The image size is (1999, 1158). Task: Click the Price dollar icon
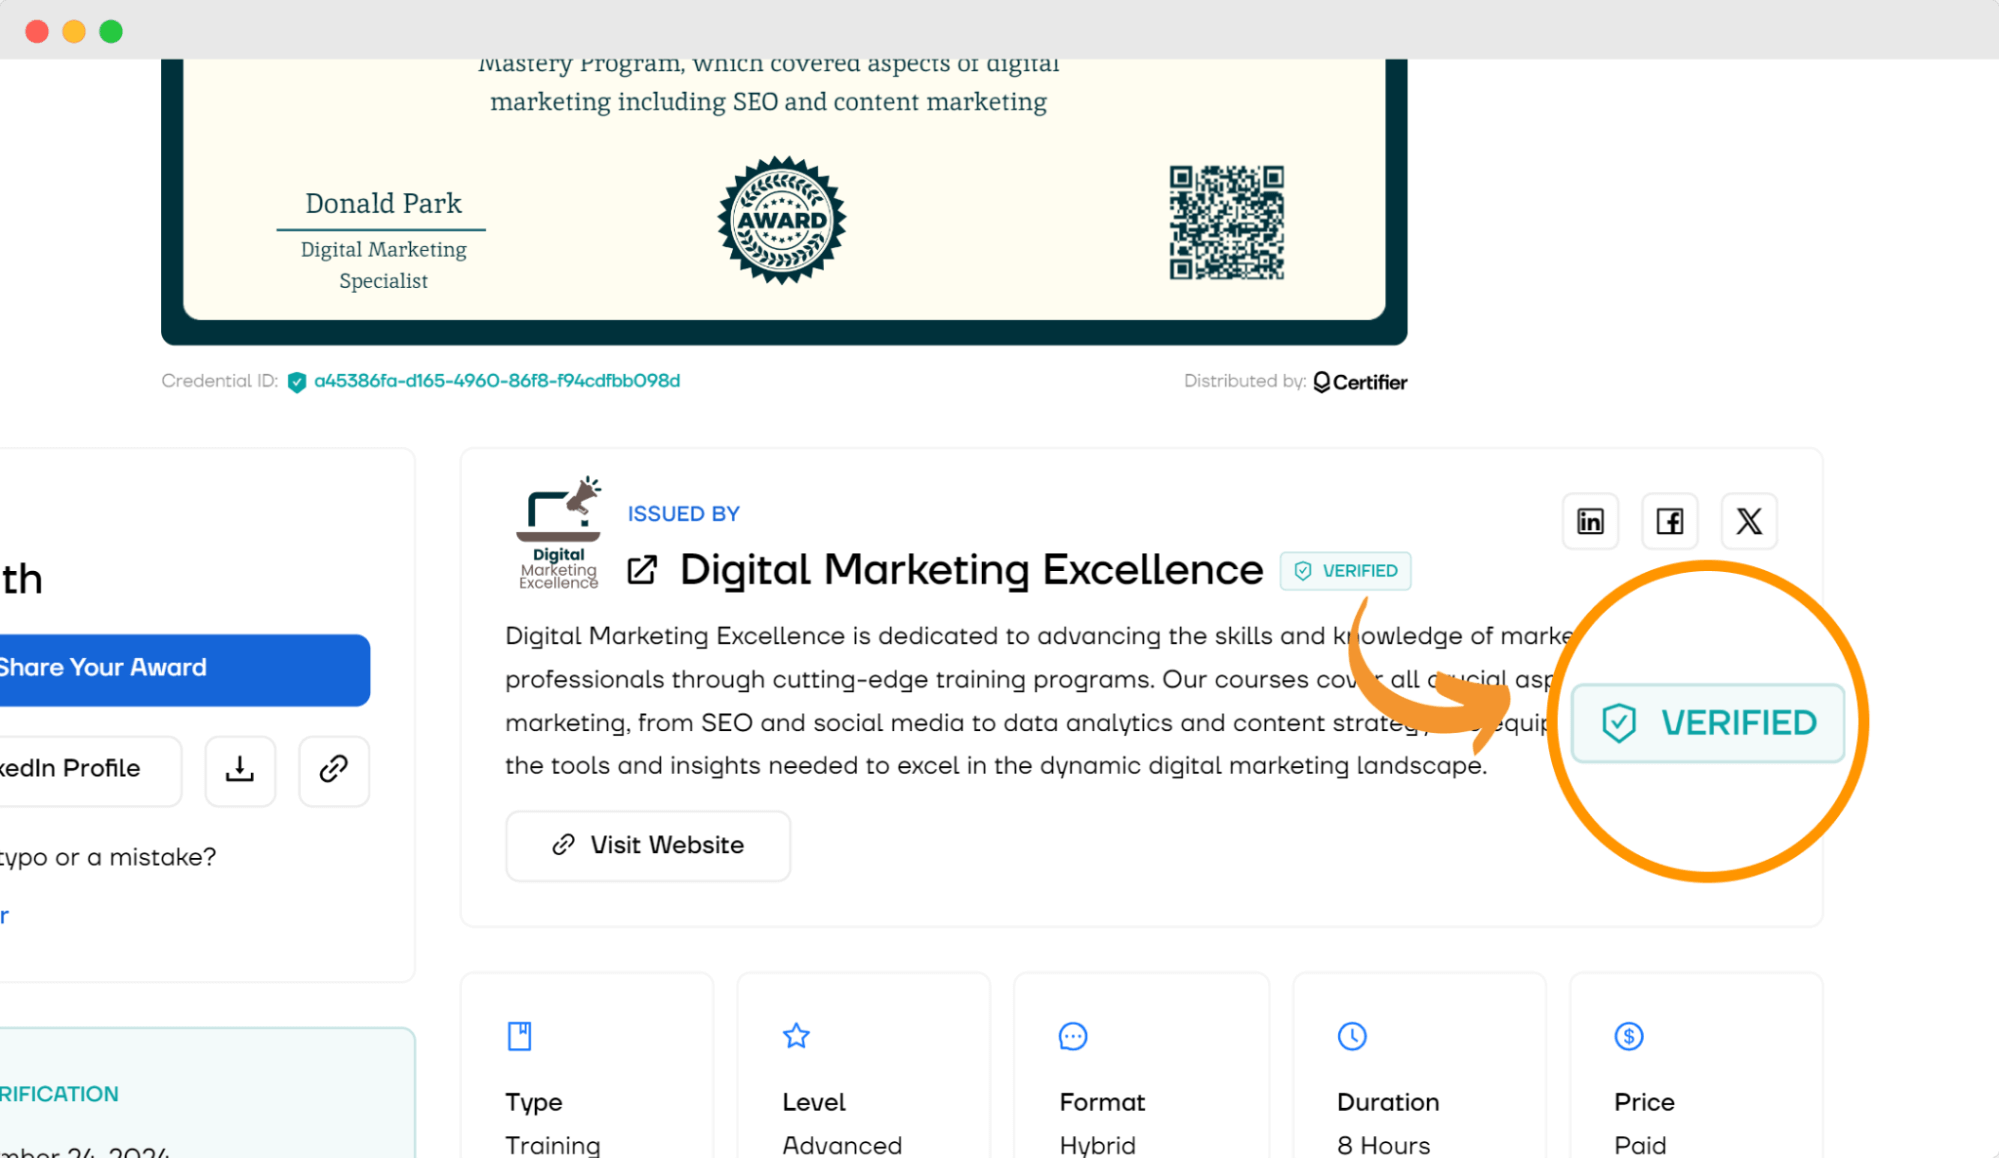pos(1629,1036)
